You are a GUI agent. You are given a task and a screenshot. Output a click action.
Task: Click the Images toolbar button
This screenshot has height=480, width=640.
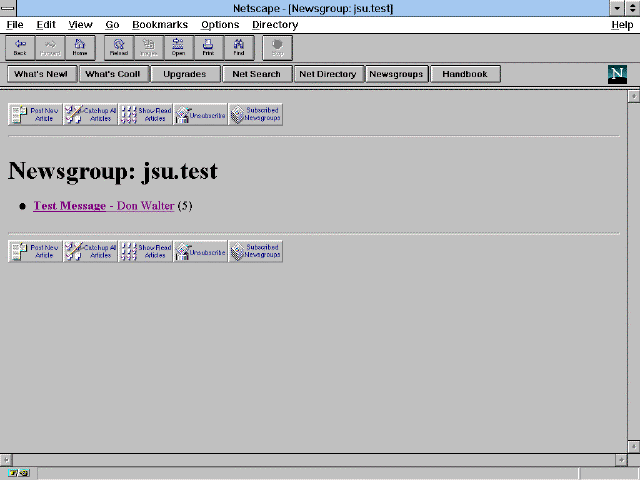[x=149, y=48]
